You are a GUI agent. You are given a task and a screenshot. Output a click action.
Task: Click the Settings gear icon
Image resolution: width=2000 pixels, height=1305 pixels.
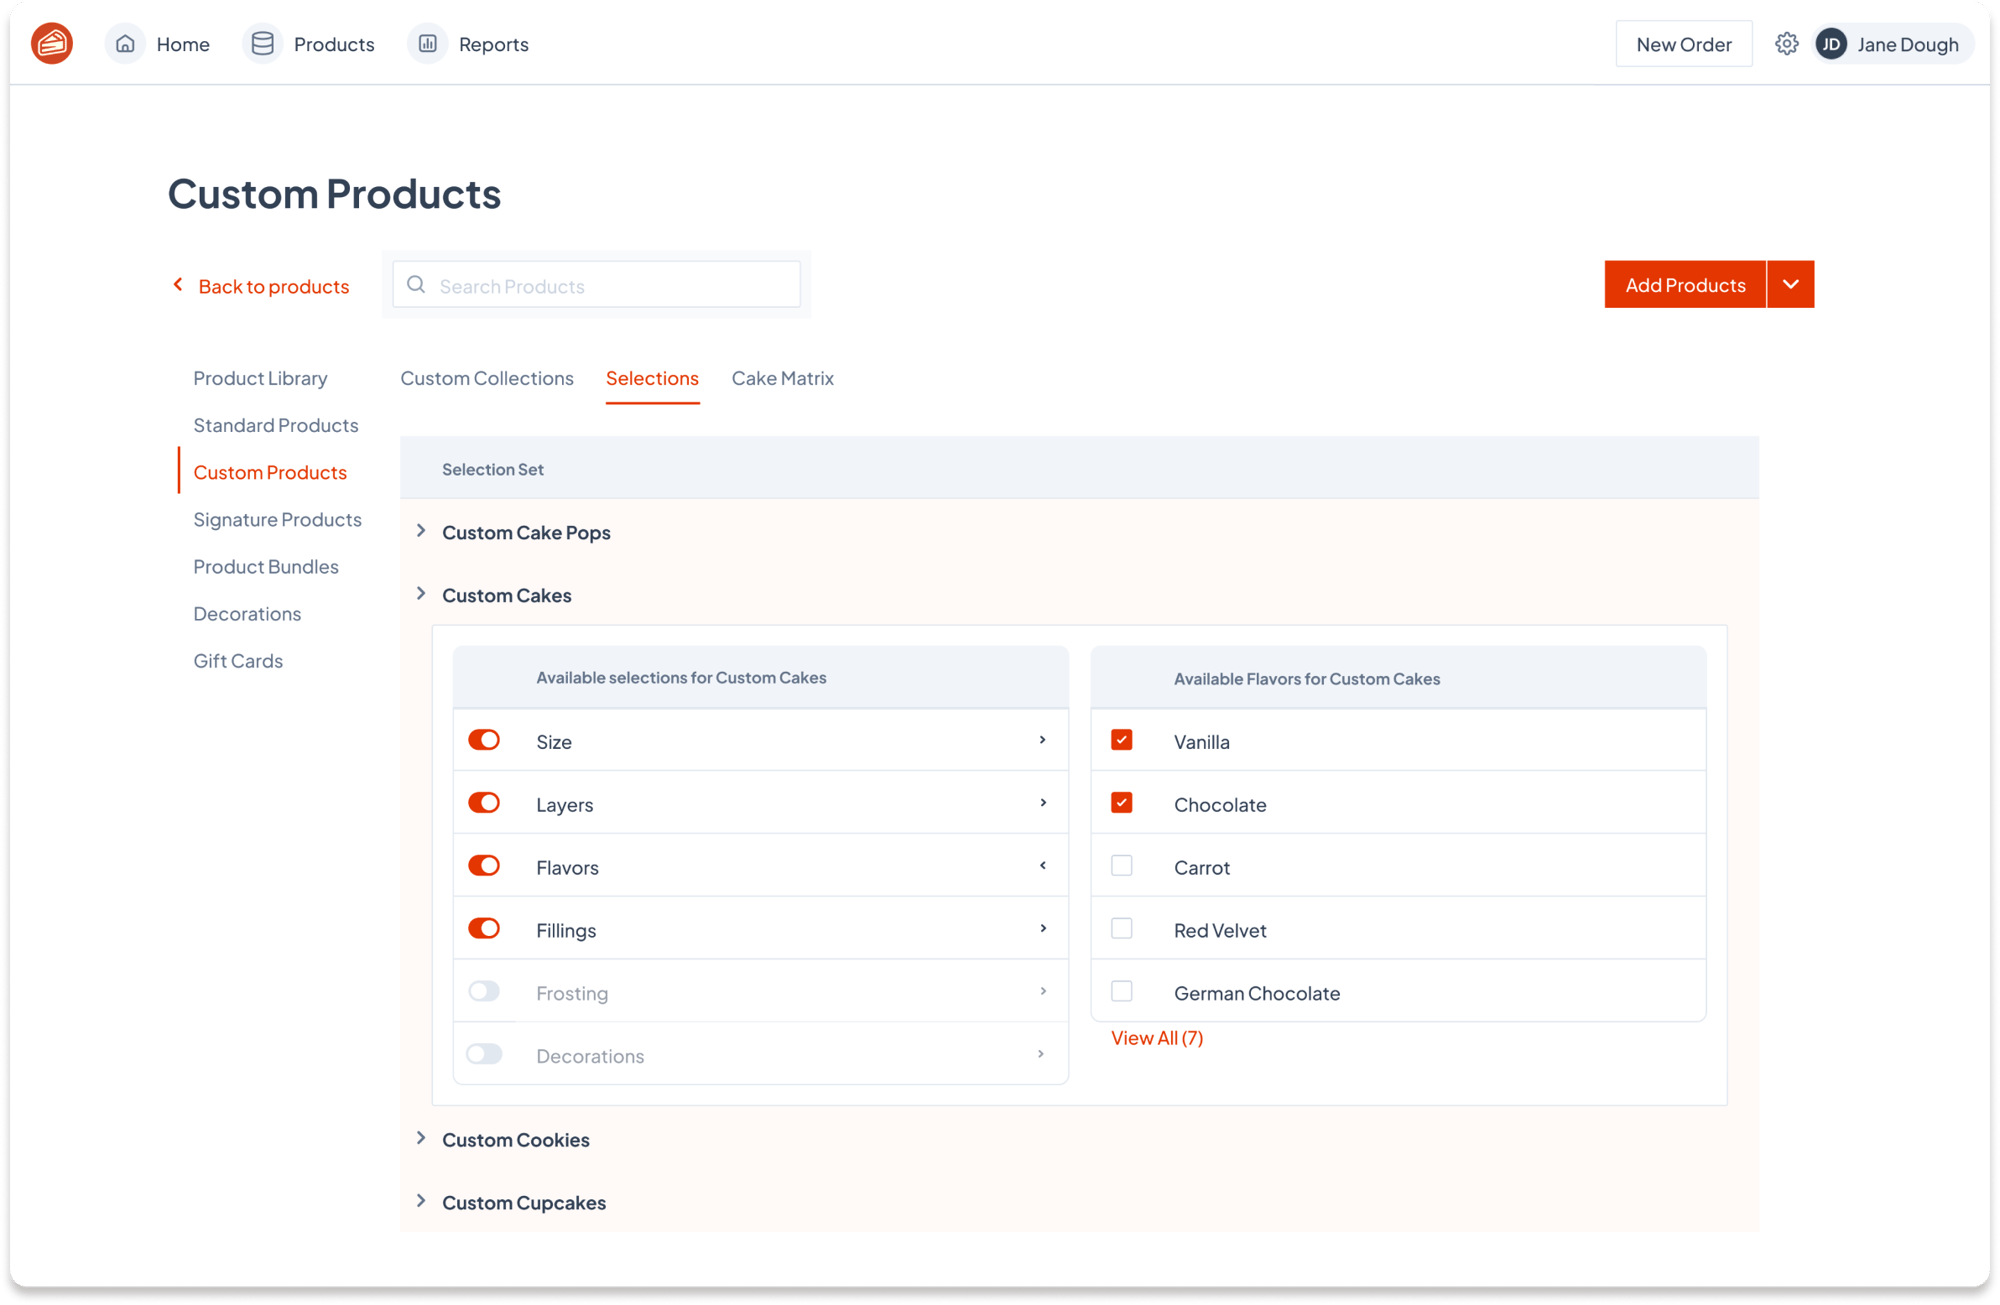click(x=1784, y=42)
